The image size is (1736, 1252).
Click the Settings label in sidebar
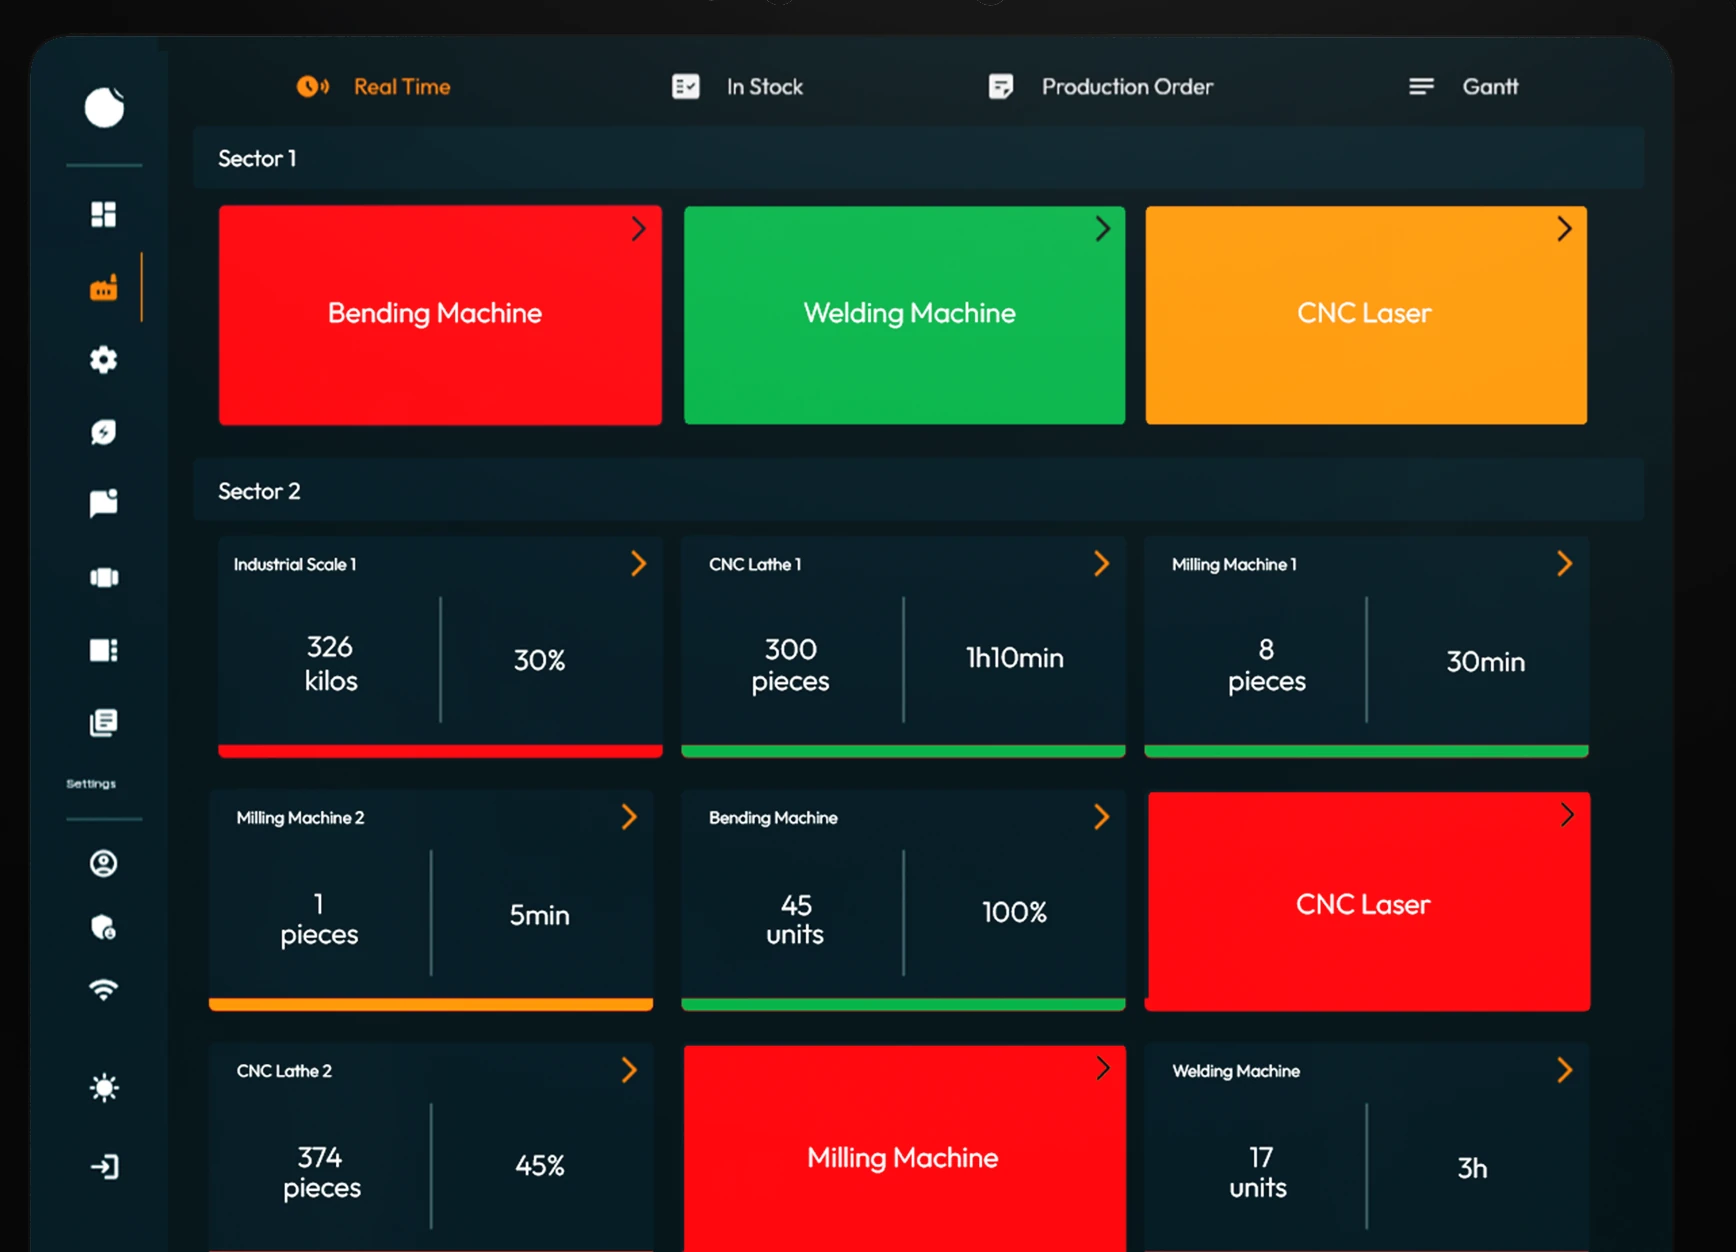point(91,783)
